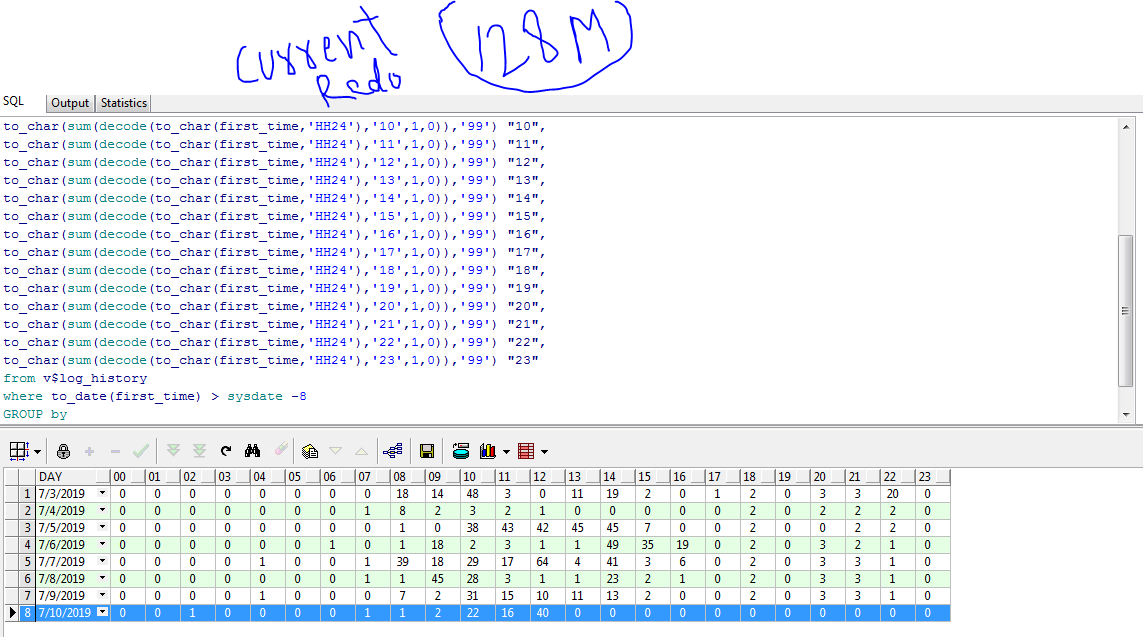Viewport: 1143px width, 637px height.
Task: Open the grid layout dropdown arrow
Action: click(x=35, y=451)
